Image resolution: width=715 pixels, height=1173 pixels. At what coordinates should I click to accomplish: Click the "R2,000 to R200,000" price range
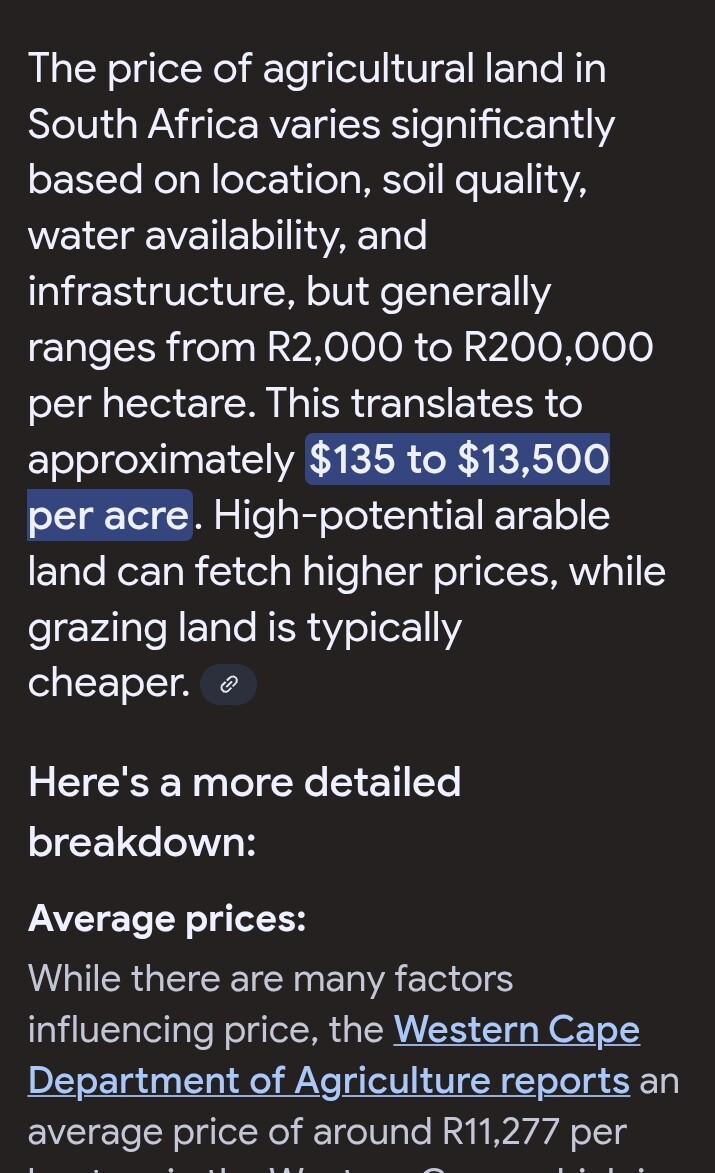click(x=460, y=348)
